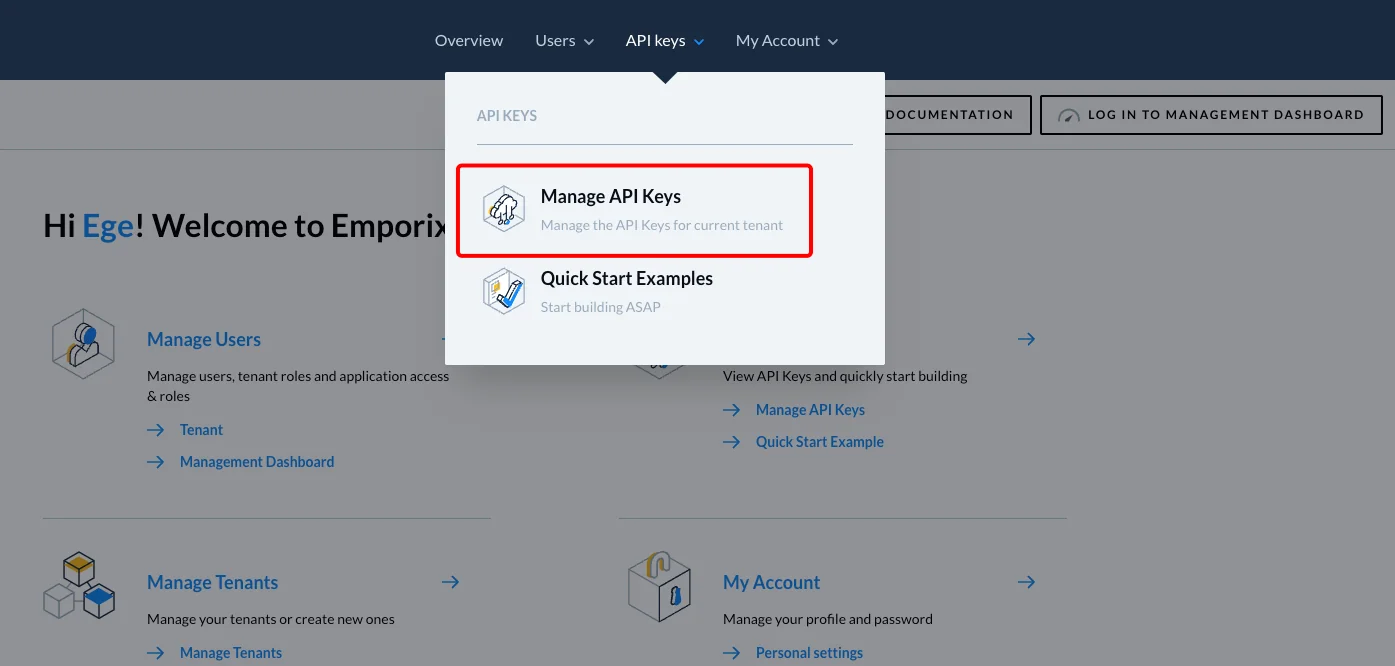
Task: Click the arrow right of Manage Tenants heading
Action: coord(451,582)
